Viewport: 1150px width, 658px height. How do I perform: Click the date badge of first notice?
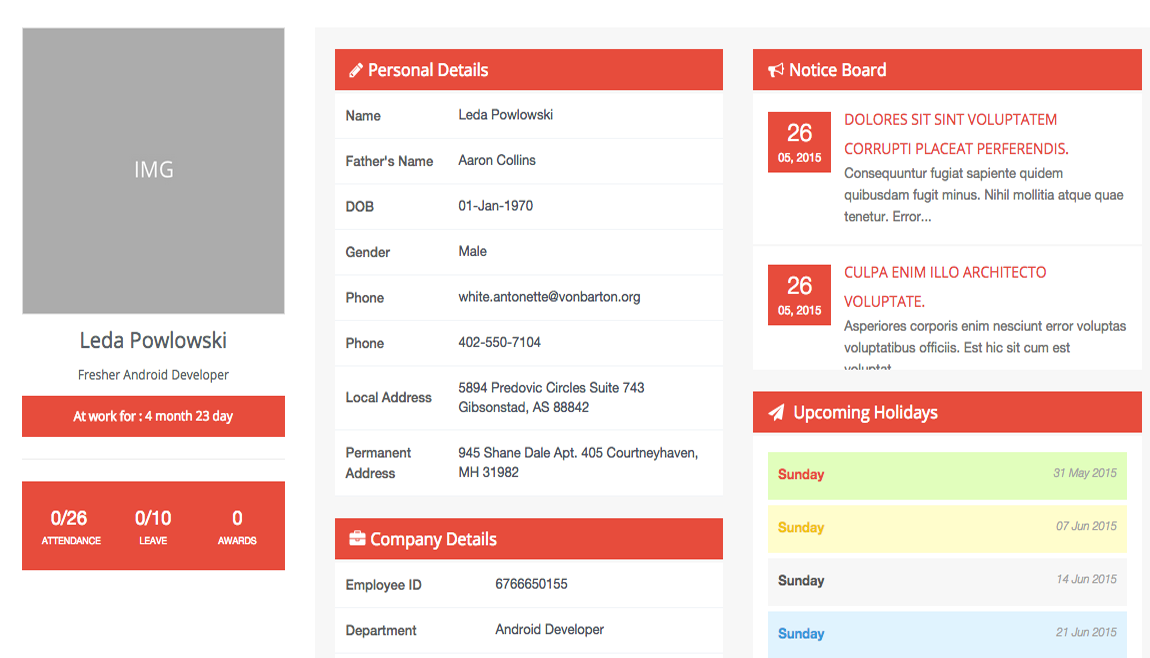(x=799, y=142)
